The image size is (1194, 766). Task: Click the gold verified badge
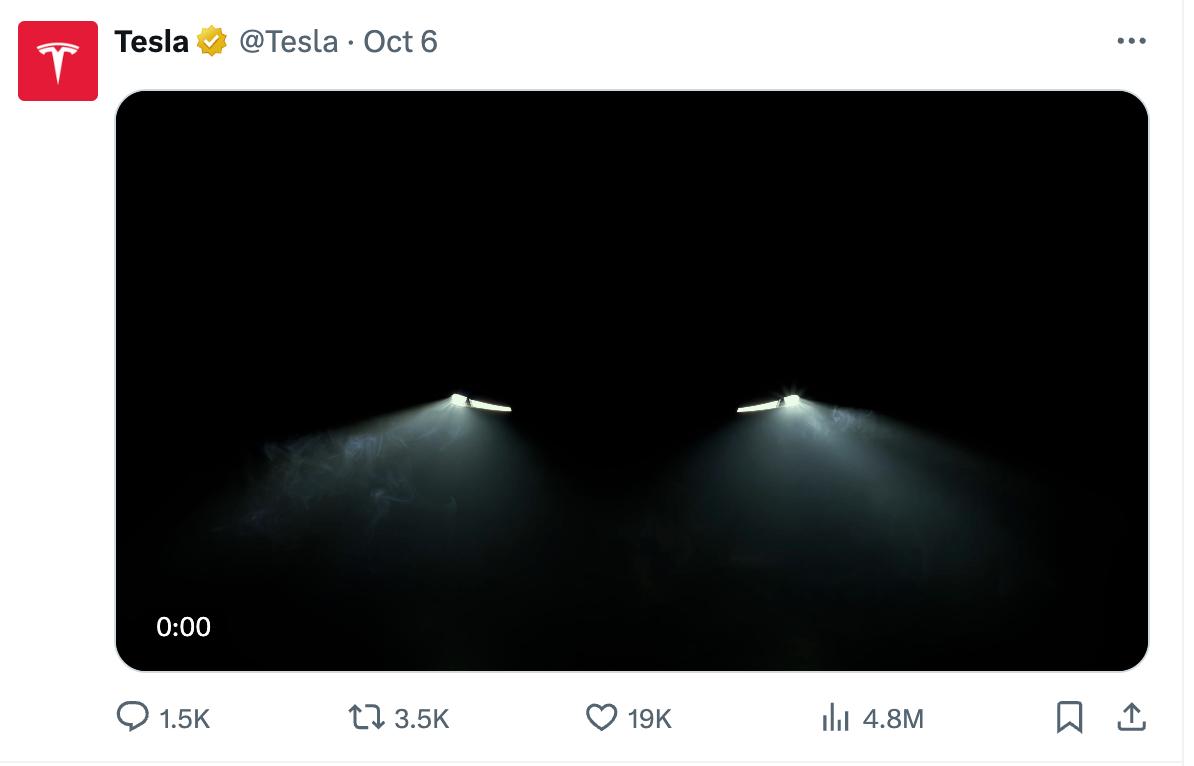(x=211, y=42)
